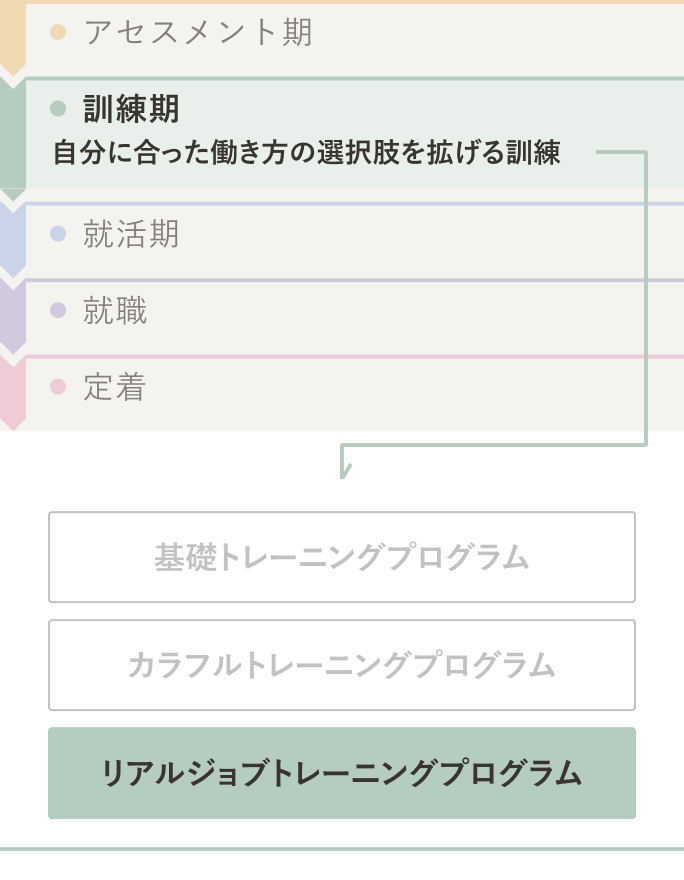Screen dimensions: 684x880
Task: Click the green chevron marker of the training step
Action: pos(13,139)
